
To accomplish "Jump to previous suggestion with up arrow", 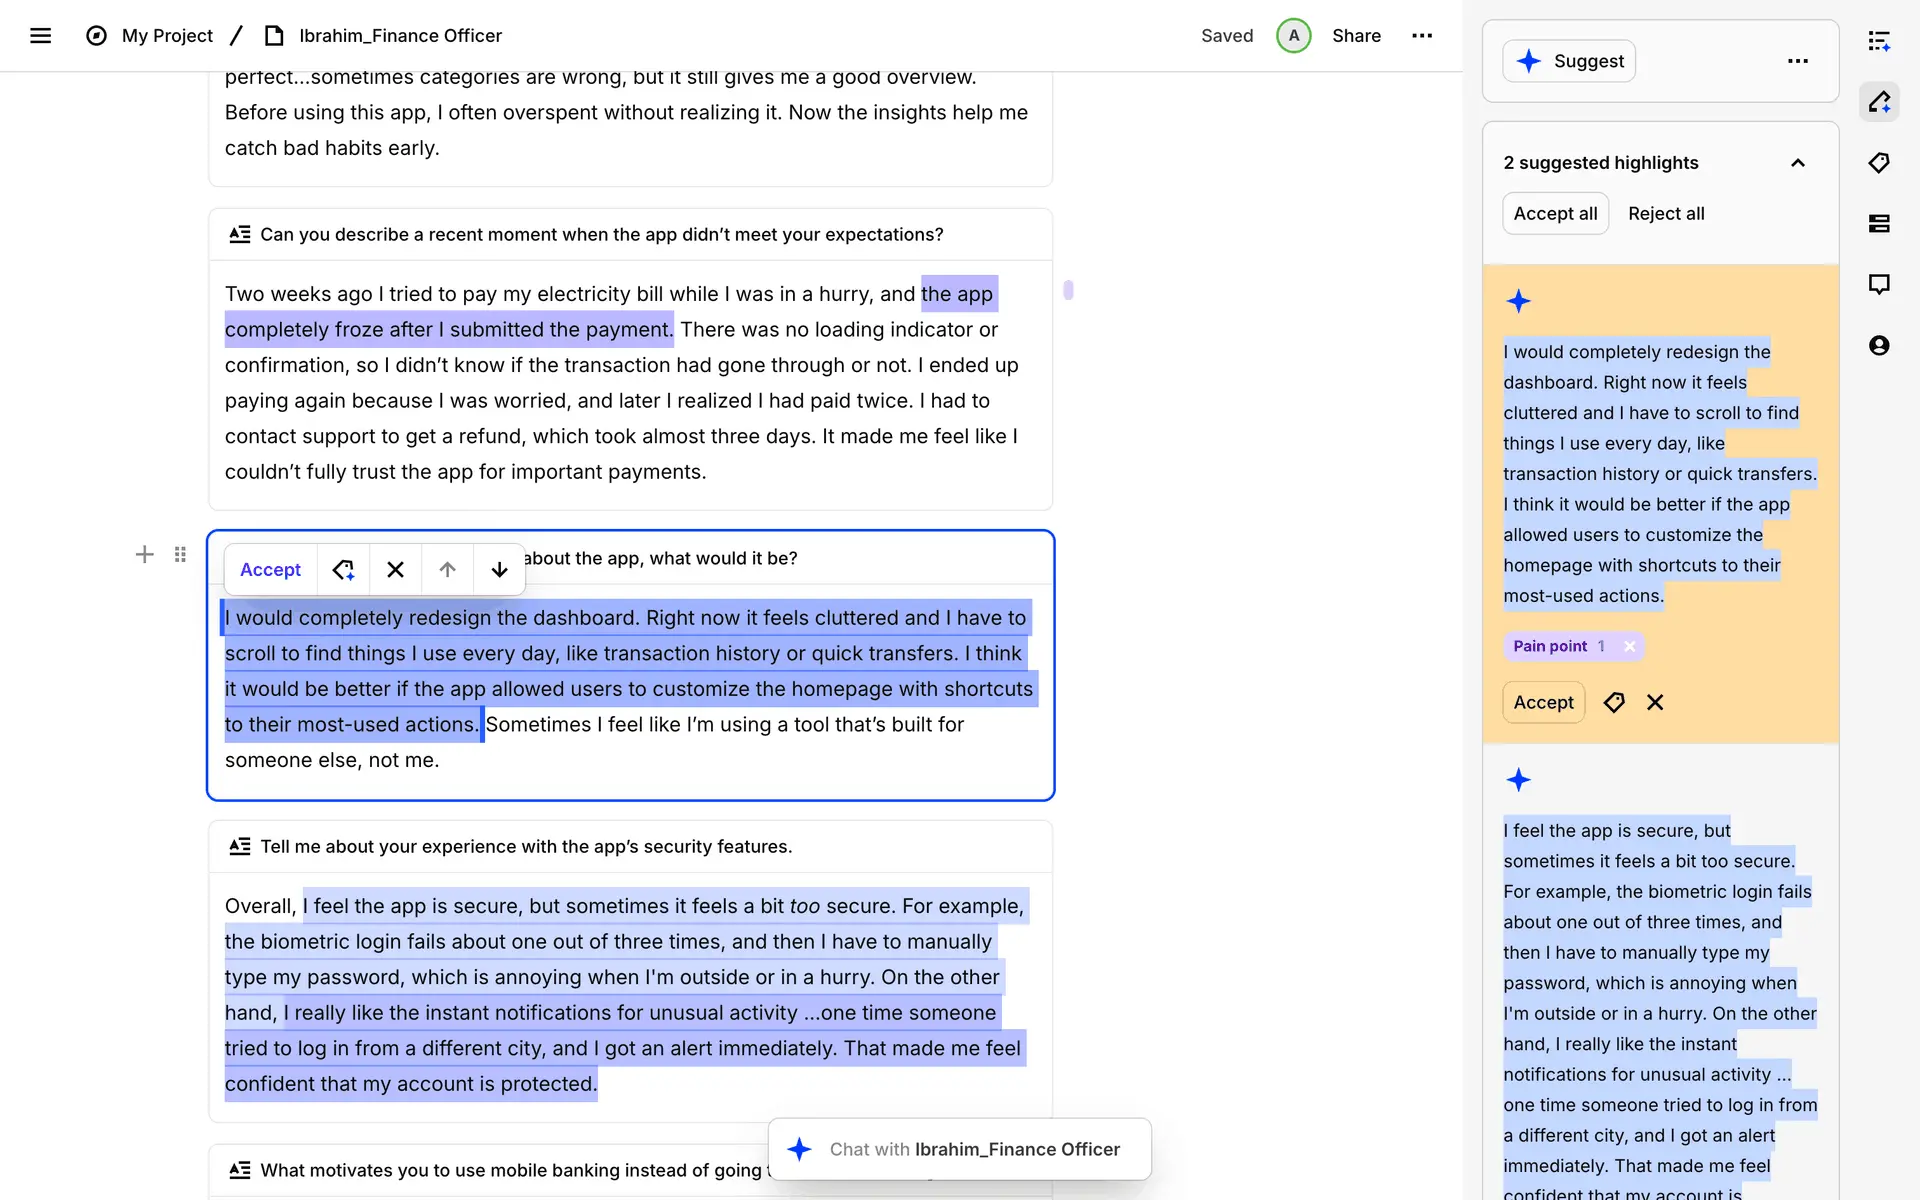I will click(447, 569).
